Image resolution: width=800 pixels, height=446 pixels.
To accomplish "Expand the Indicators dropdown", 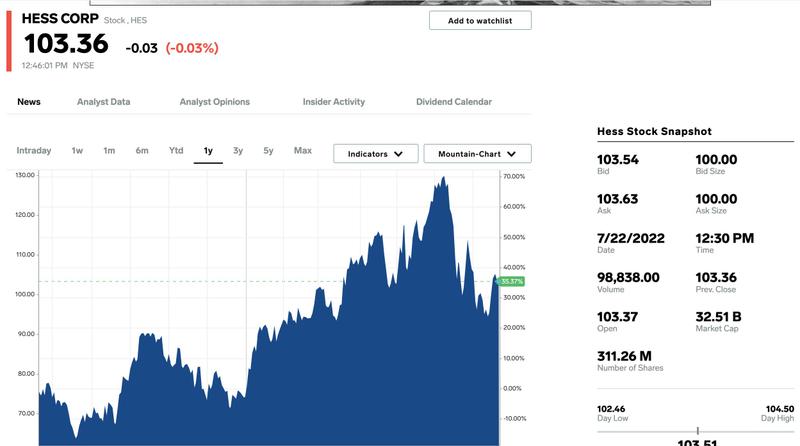I will click(x=376, y=154).
